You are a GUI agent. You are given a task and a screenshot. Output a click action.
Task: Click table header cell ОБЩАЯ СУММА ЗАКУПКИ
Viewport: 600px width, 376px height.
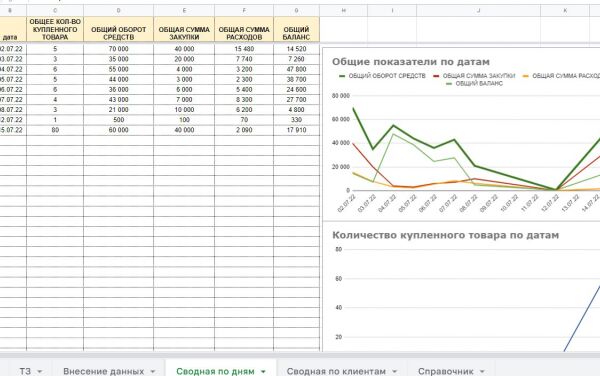click(184, 29)
